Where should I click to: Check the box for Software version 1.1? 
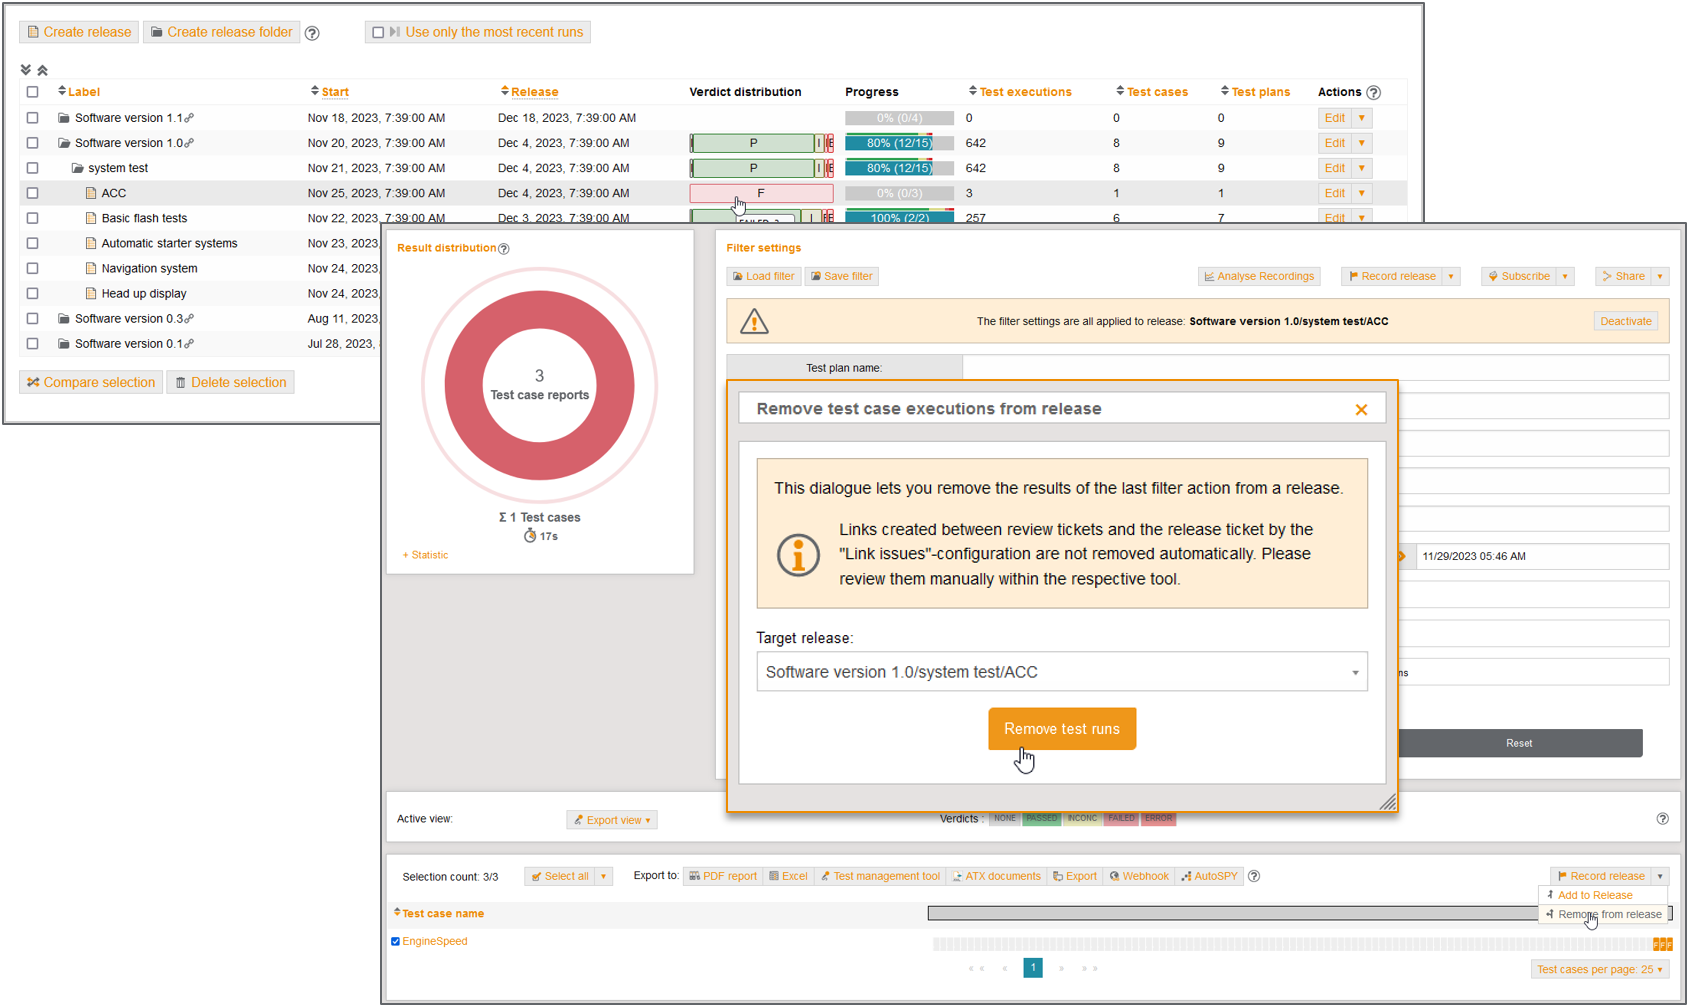tap(33, 118)
